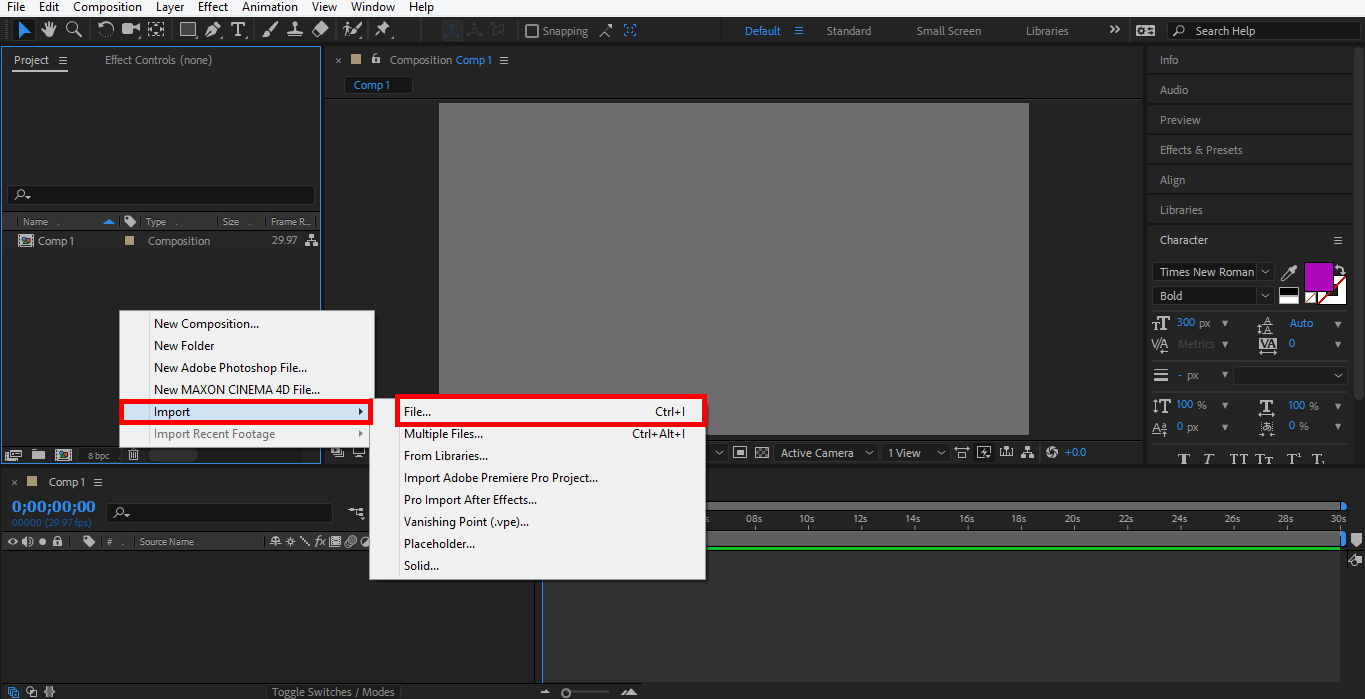Select the Pen tool

click(213, 30)
